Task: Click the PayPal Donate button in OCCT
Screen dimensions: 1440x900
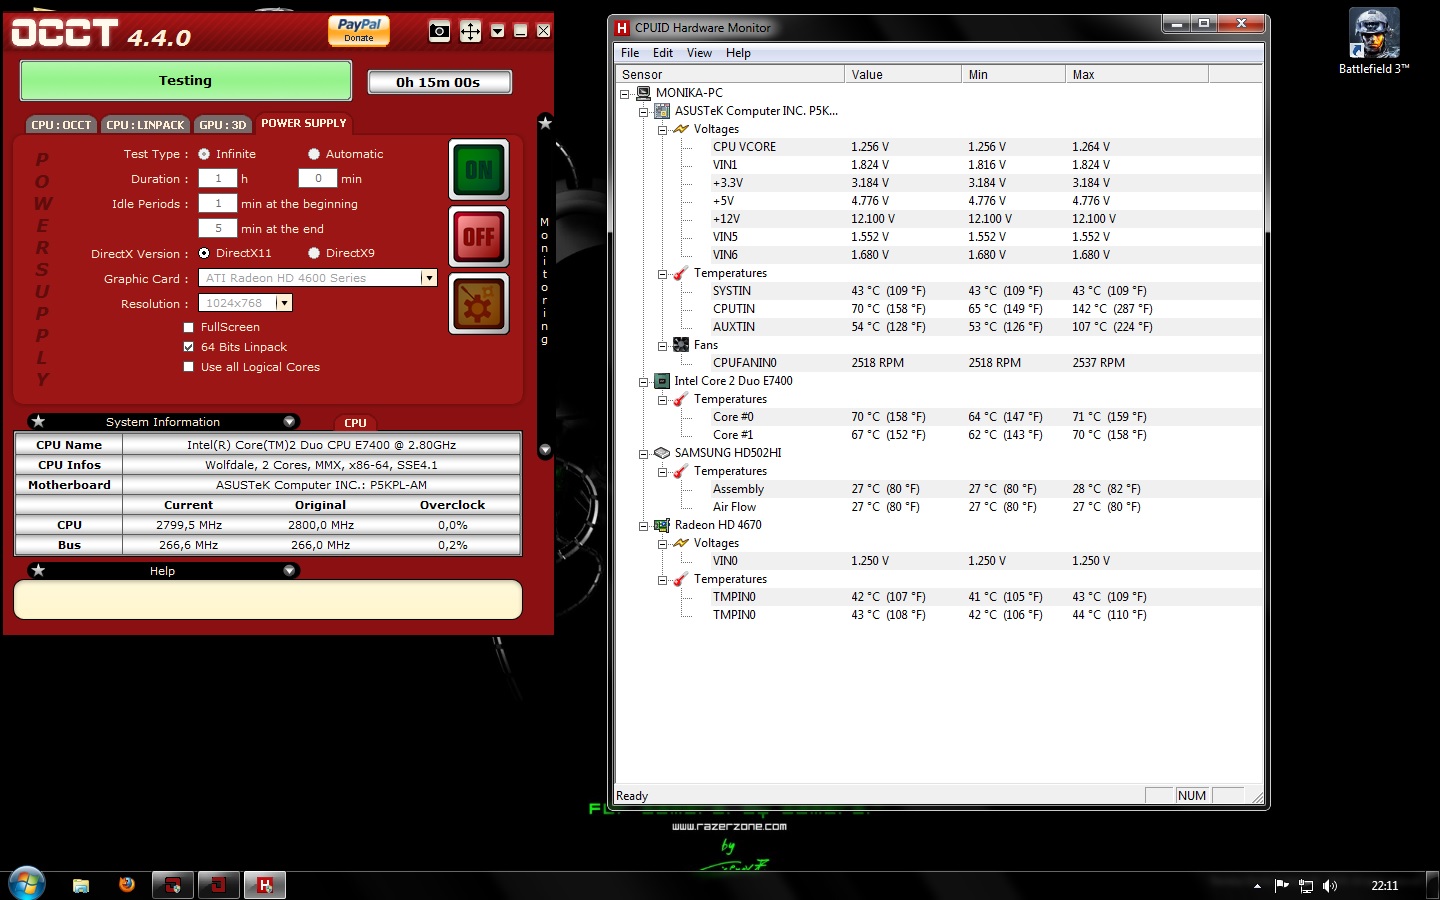Action: [x=359, y=31]
